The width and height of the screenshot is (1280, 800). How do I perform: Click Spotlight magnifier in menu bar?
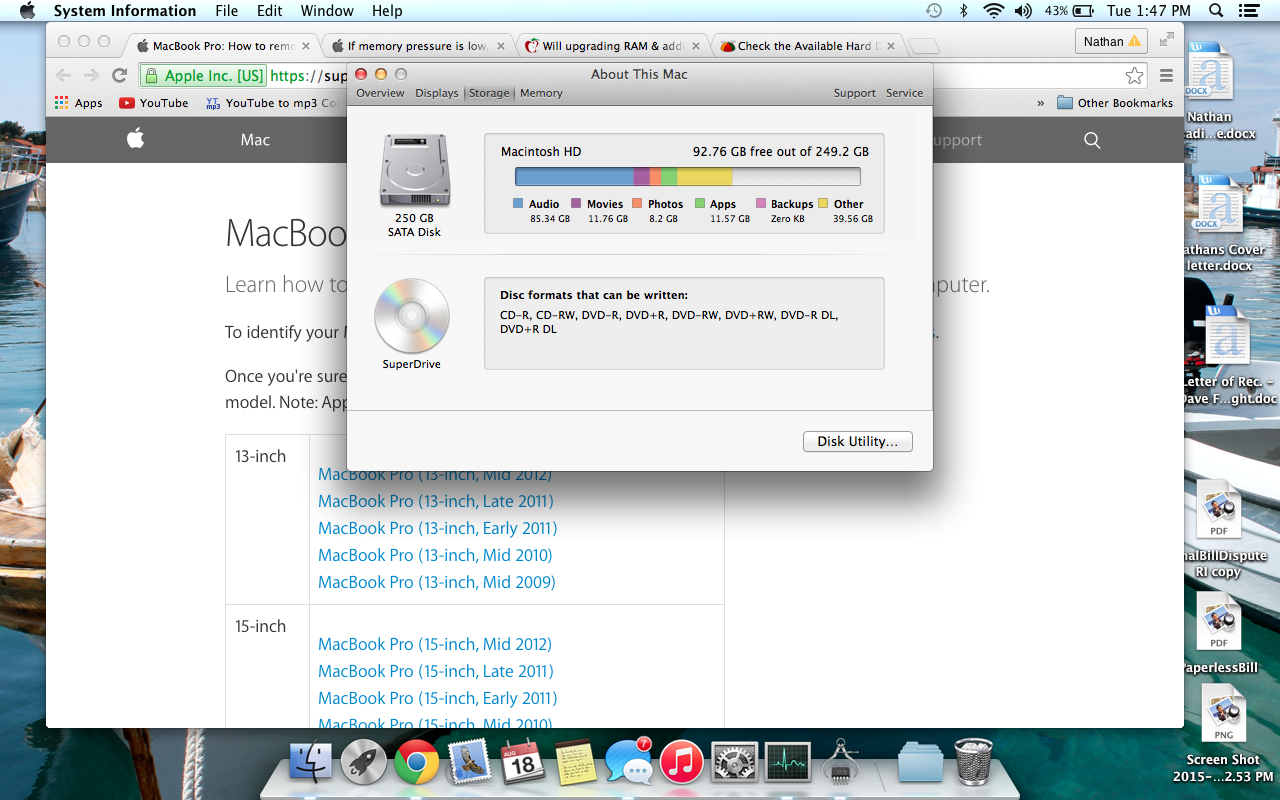tap(1216, 11)
